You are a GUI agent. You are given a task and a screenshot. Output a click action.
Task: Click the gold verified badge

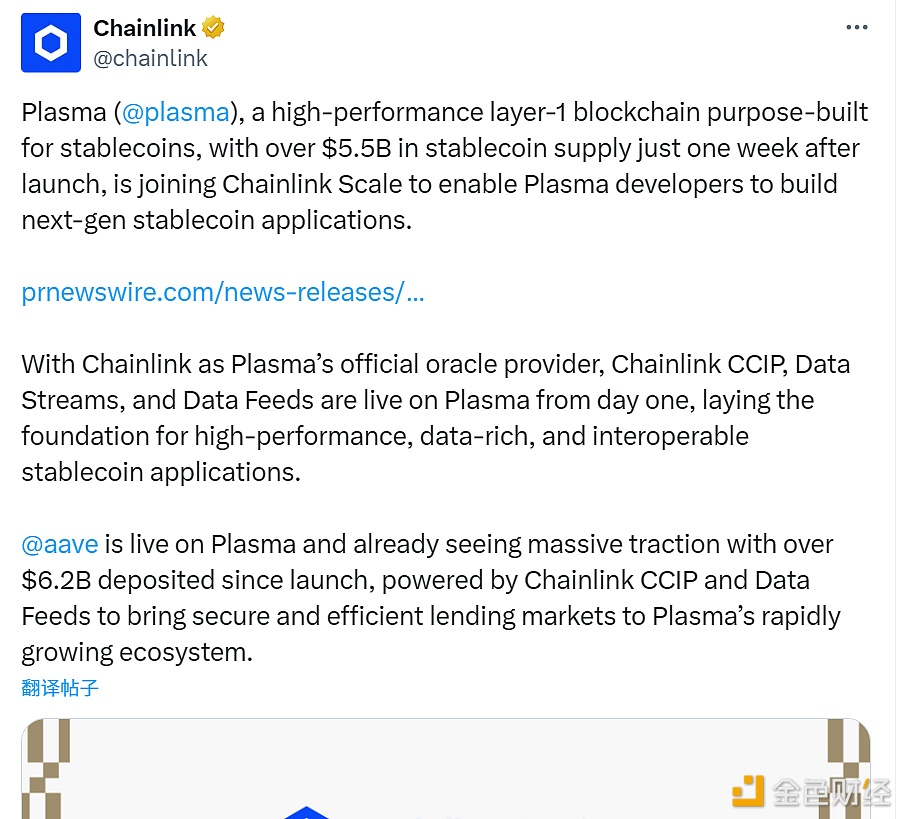click(x=213, y=28)
